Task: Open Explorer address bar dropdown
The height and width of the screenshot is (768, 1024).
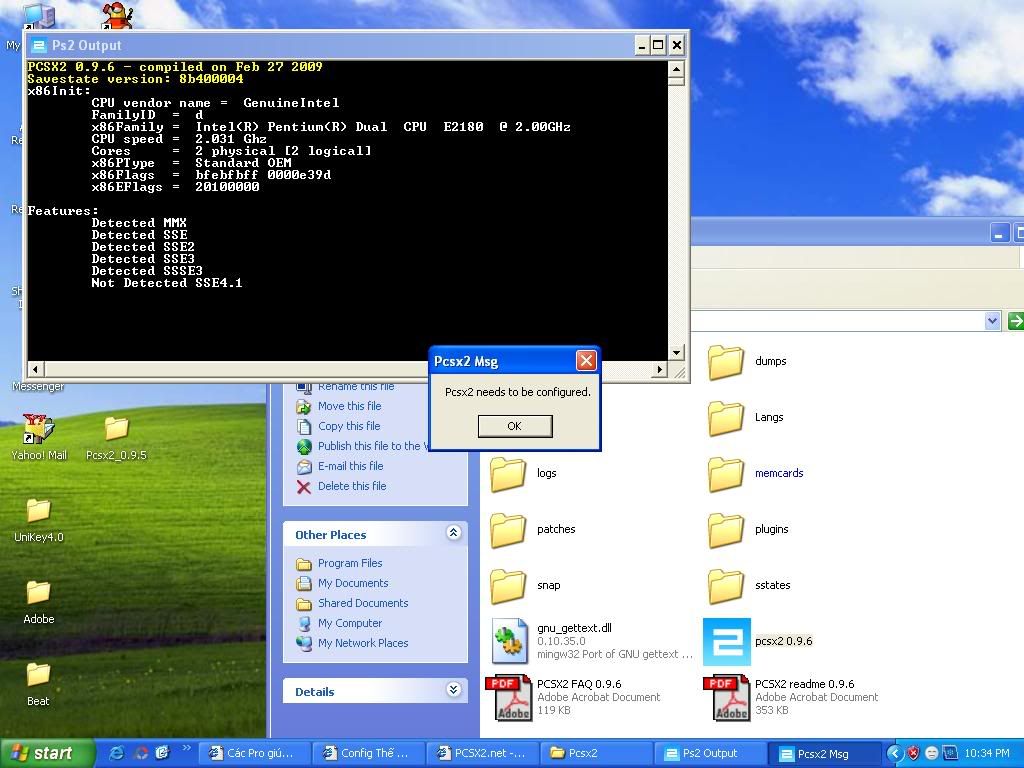Action: 993,321
